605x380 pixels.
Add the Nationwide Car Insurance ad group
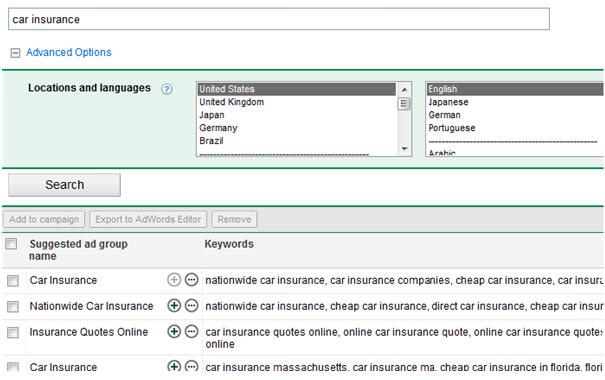coord(174,306)
